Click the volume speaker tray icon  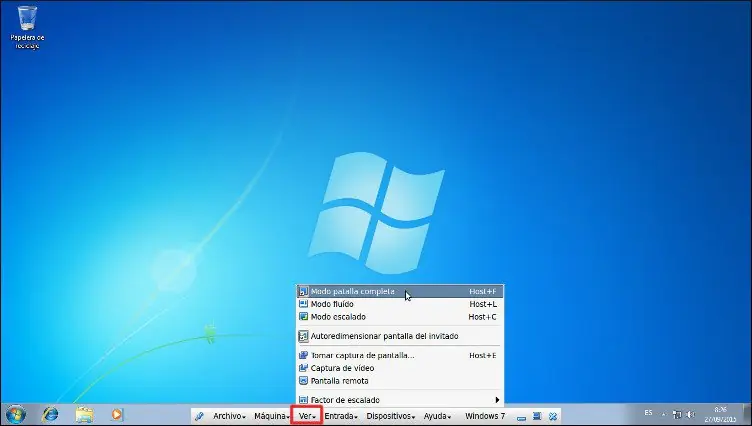click(691, 414)
